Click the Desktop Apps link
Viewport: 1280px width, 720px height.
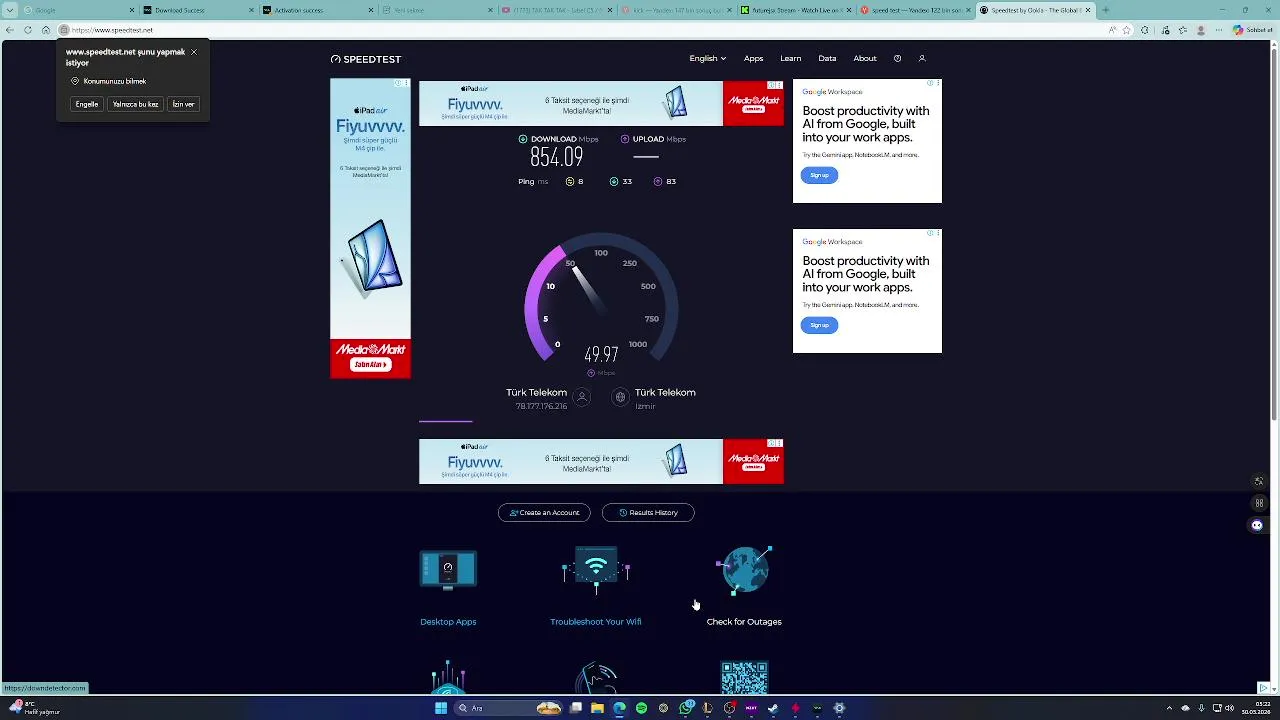click(x=448, y=622)
